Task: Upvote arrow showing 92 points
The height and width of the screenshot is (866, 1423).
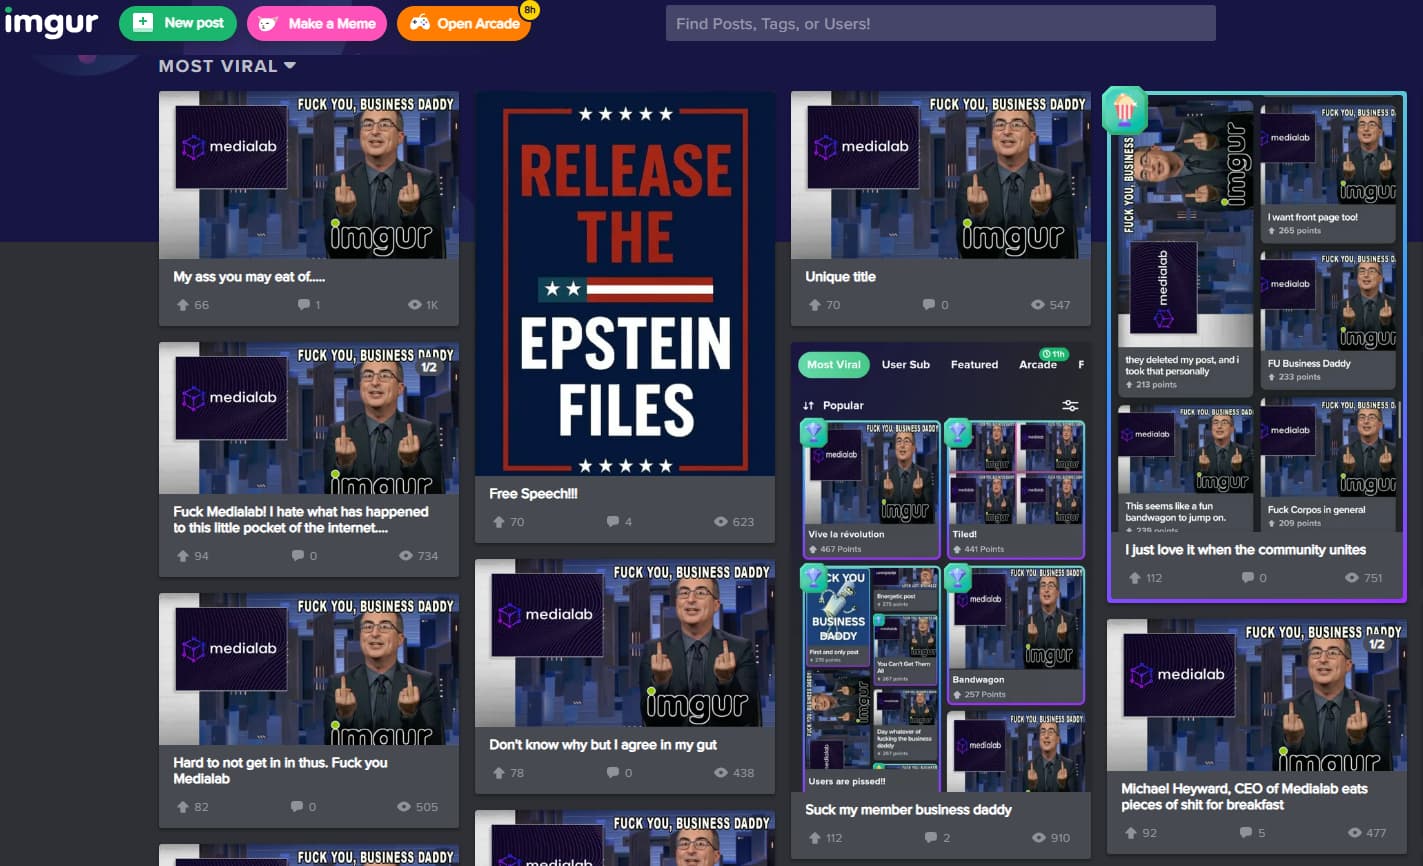Action: (1131, 833)
